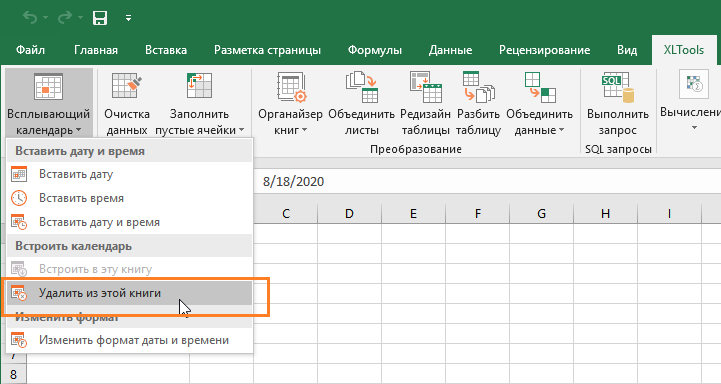Click the Объединить листы icon

[361, 86]
